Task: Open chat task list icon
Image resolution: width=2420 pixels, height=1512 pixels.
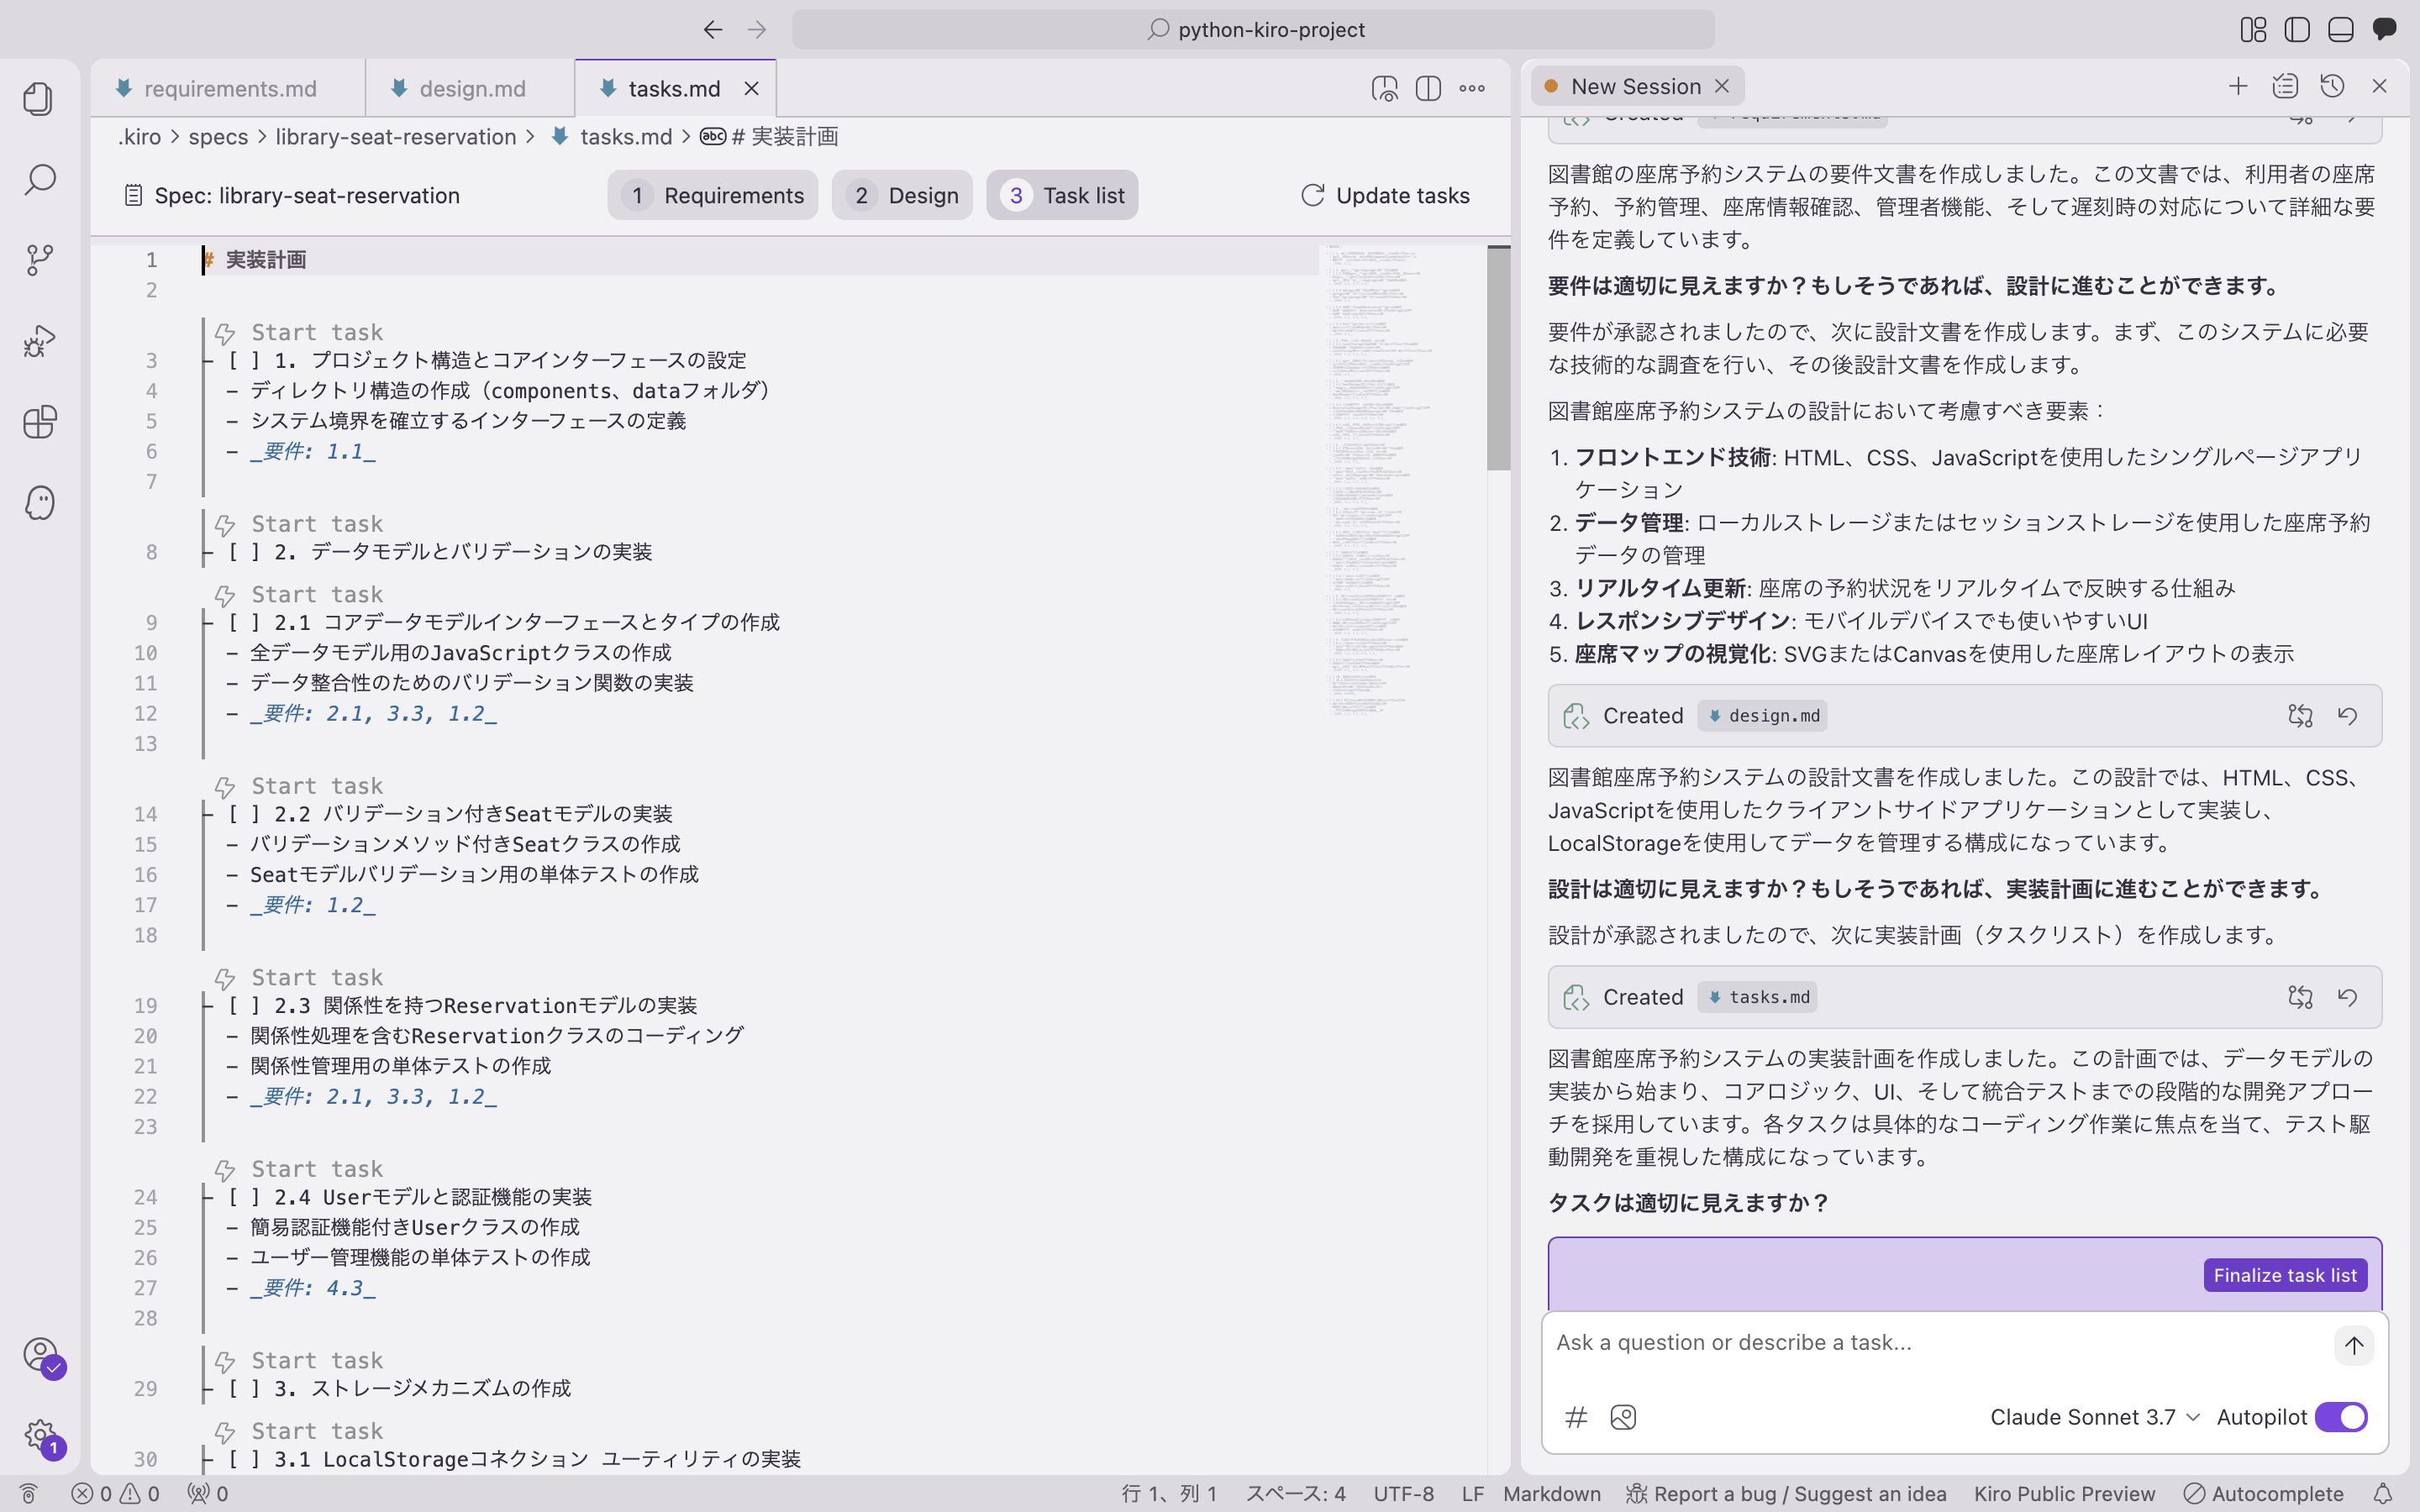Action: point(2285,86)
